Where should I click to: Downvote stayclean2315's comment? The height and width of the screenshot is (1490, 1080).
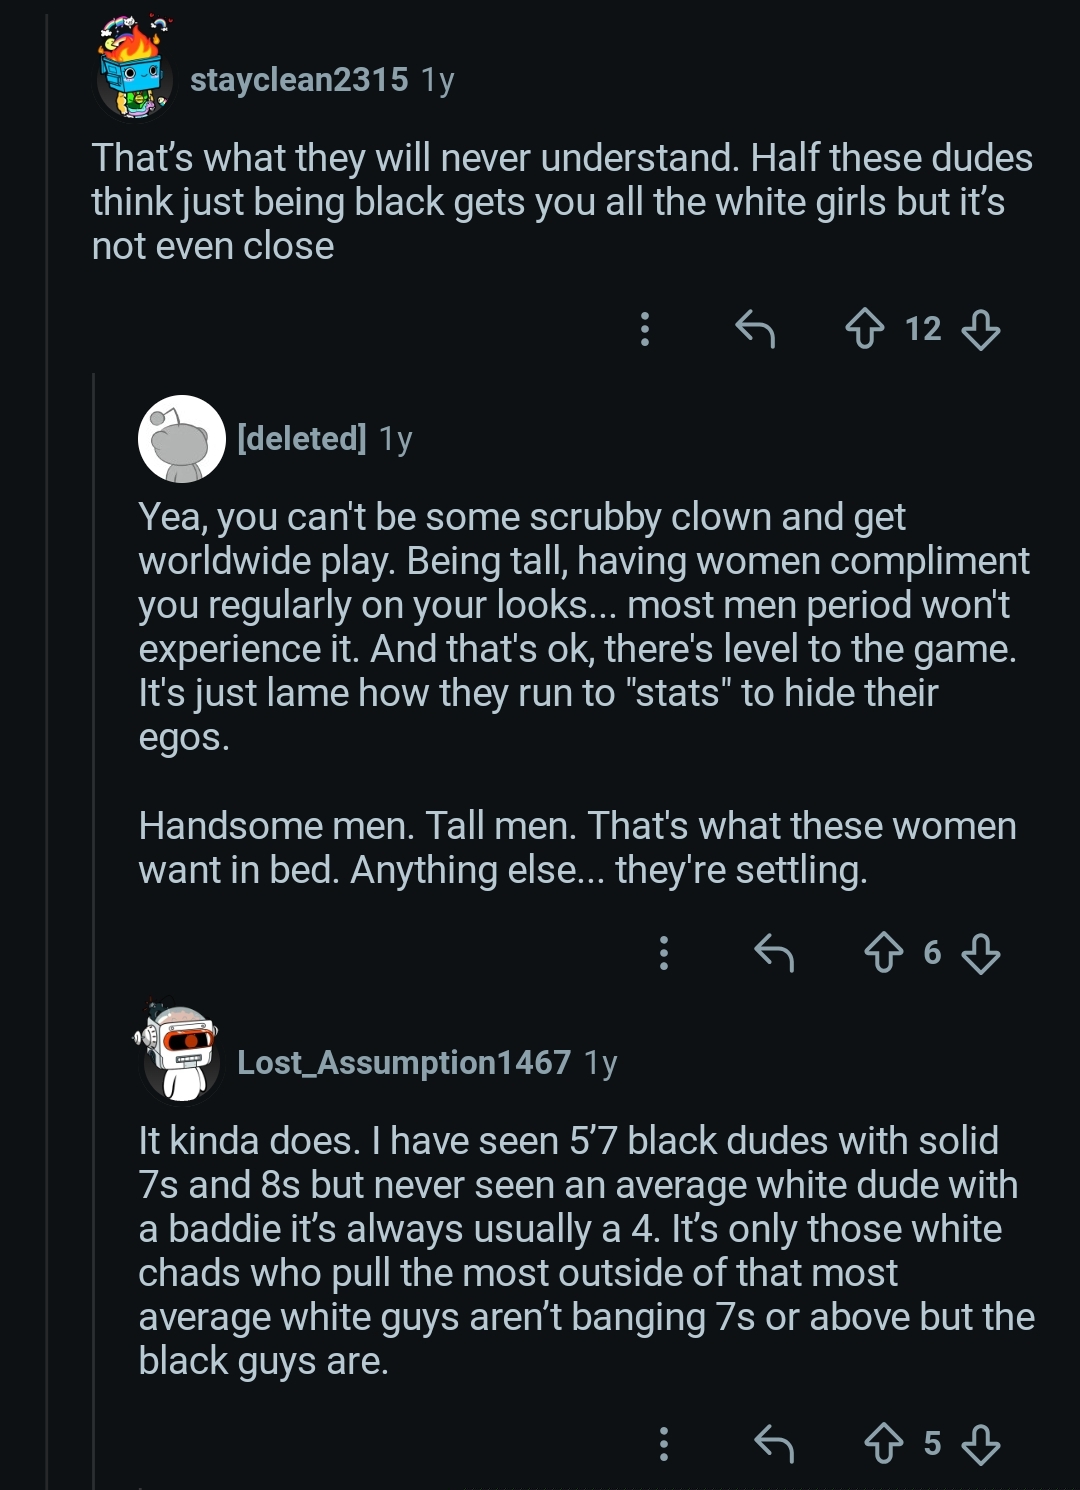pyautogui.click(x=980, y=328)
